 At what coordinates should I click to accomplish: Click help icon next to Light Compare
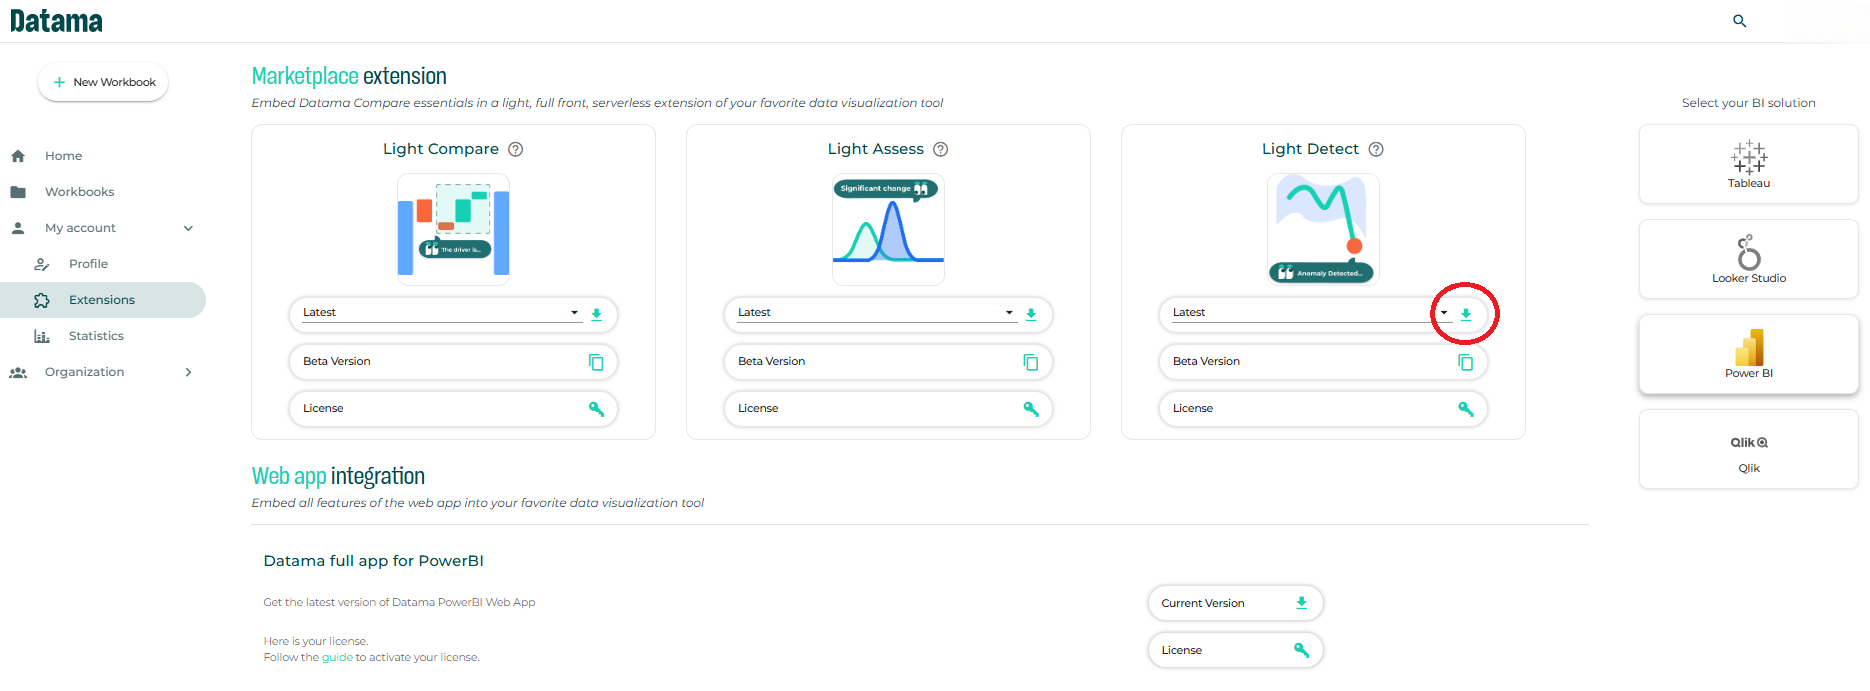point(516,149)
